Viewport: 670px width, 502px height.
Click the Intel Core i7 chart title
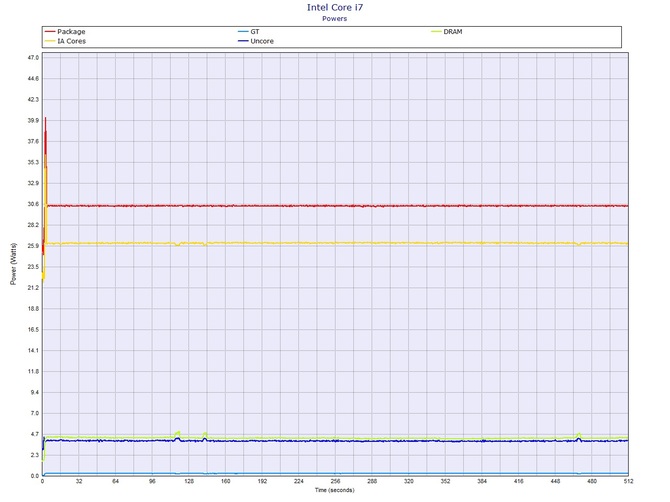click(x=335, y=7)
